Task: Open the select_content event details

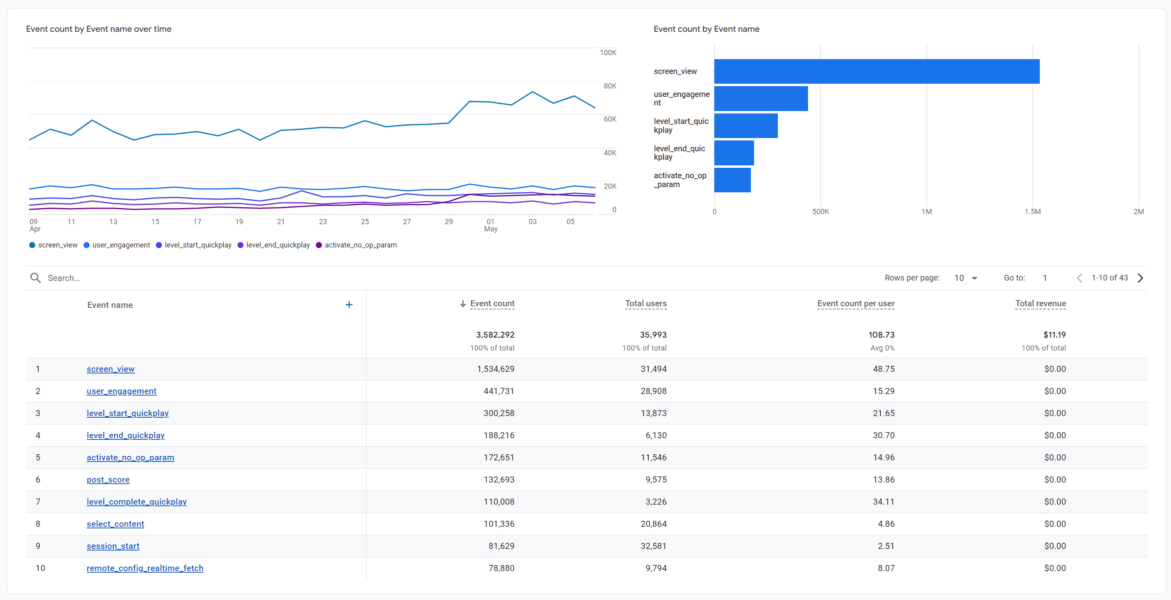Action: [114, 523]
